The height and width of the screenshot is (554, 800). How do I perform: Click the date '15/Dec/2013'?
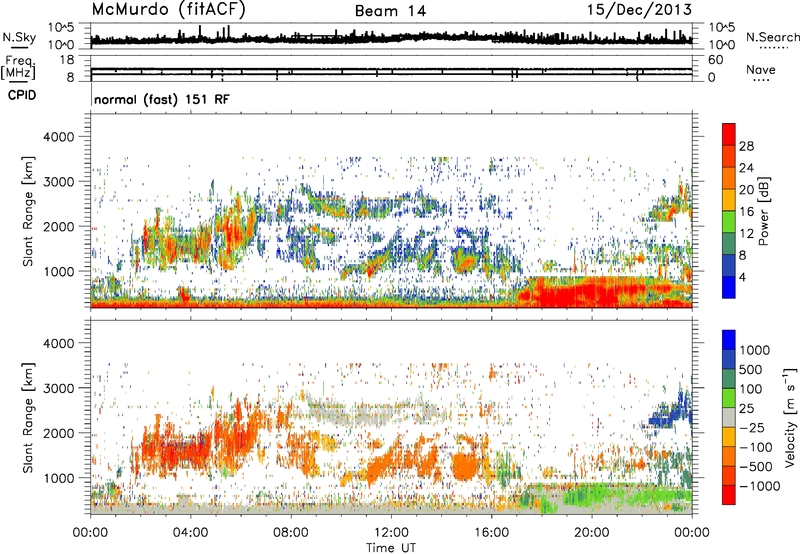tap(639, 10)
